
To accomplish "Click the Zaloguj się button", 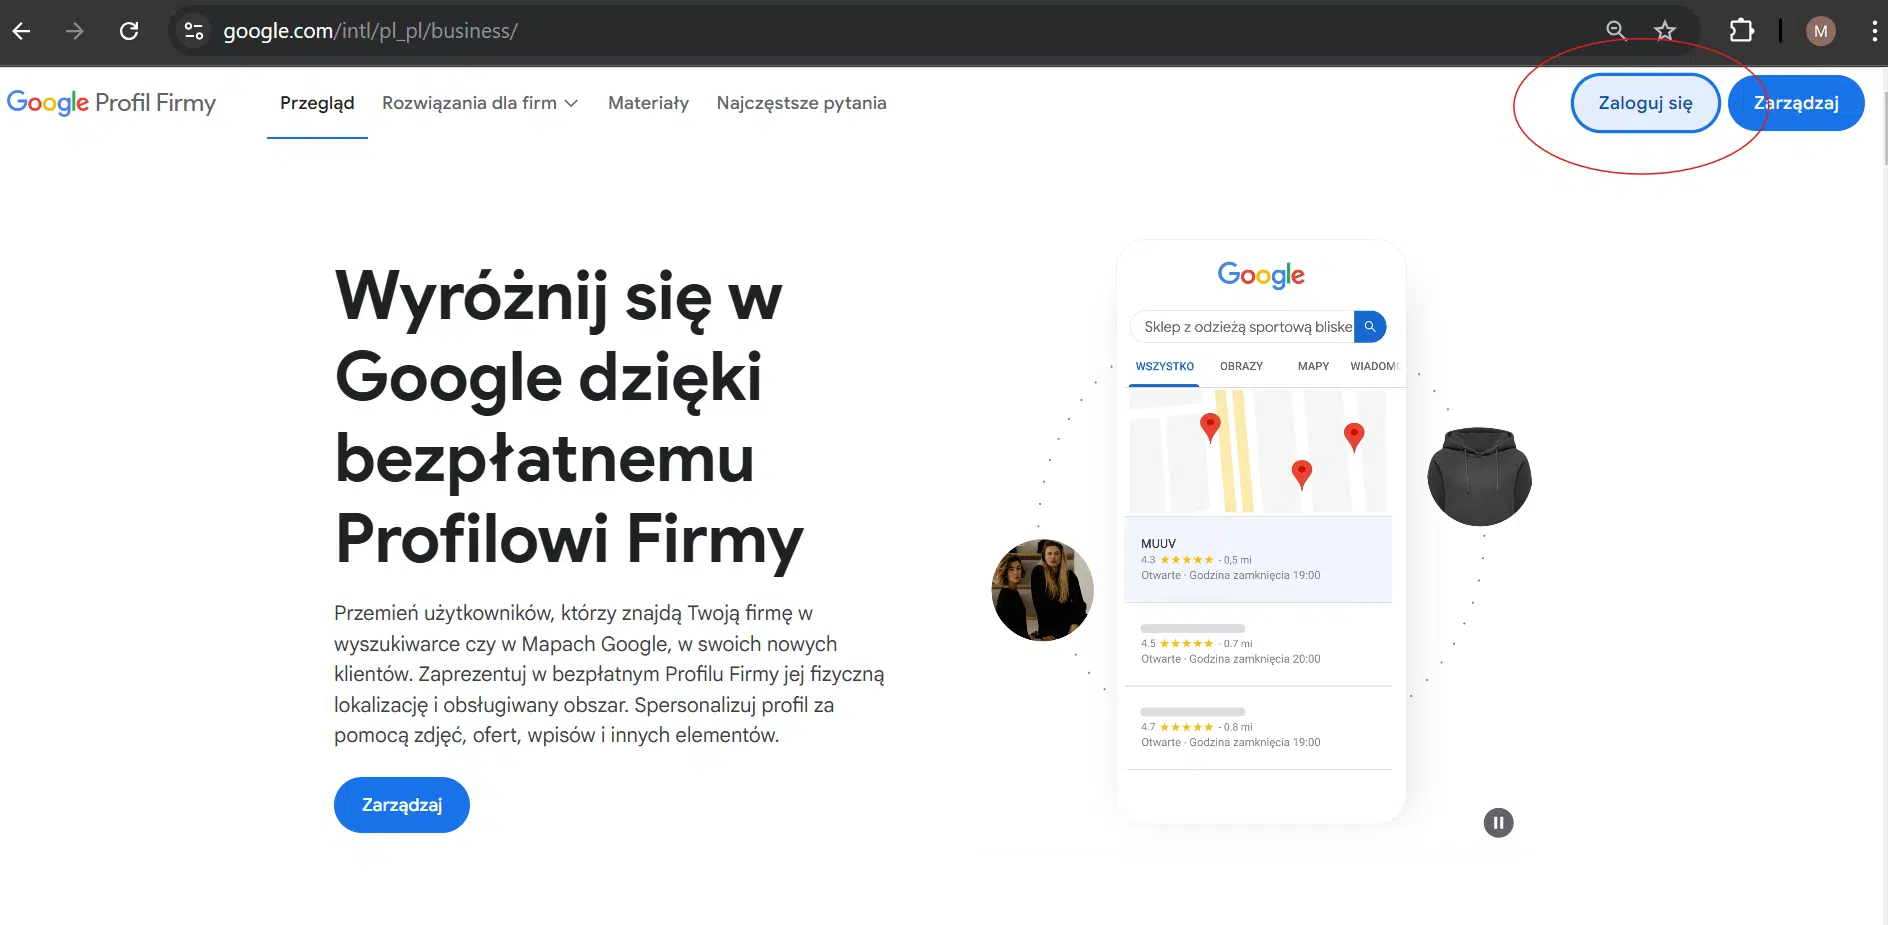I will tap(1645, 103).
